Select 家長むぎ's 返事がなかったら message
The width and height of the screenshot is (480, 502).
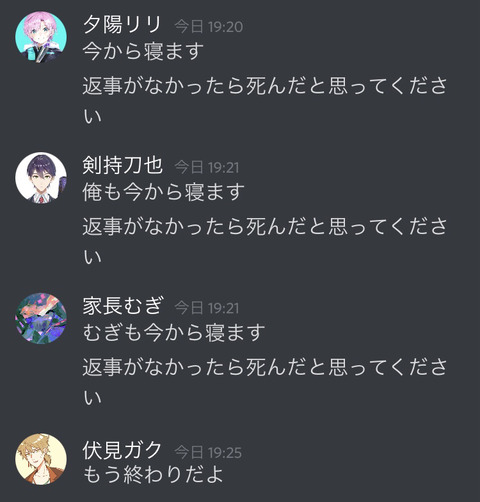pos(265,381)
